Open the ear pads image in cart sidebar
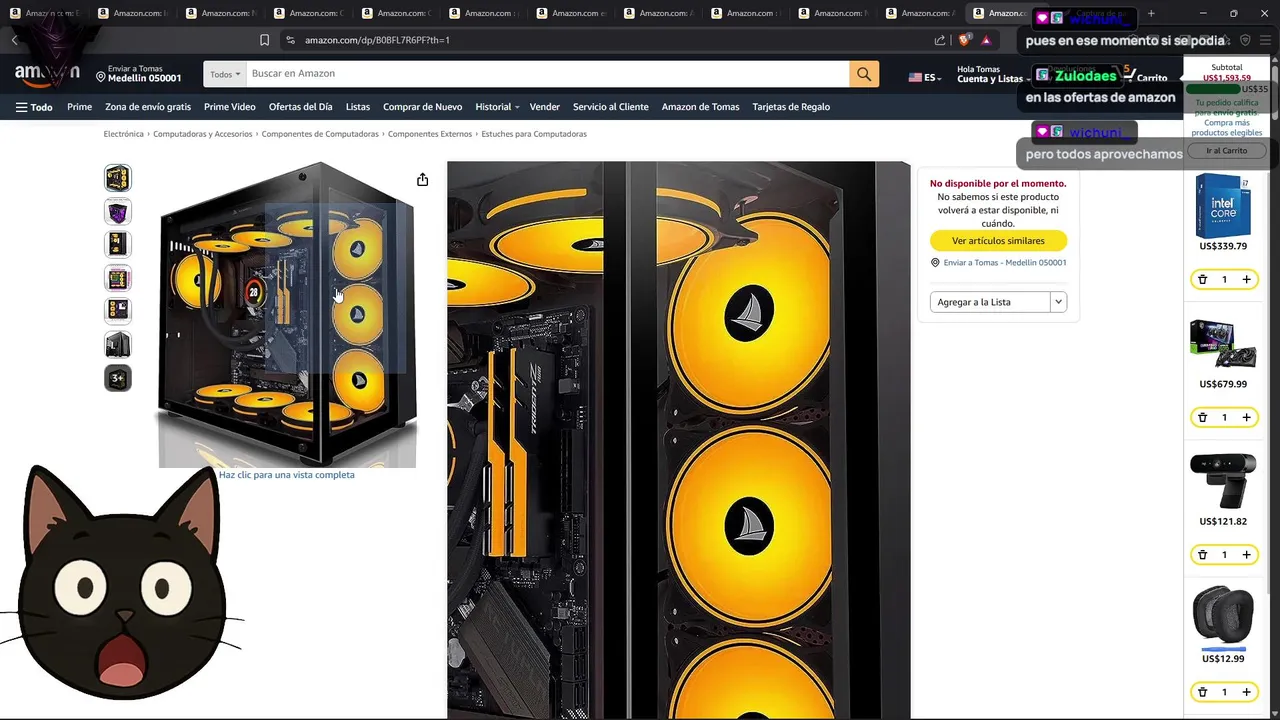 (1223, 615)
